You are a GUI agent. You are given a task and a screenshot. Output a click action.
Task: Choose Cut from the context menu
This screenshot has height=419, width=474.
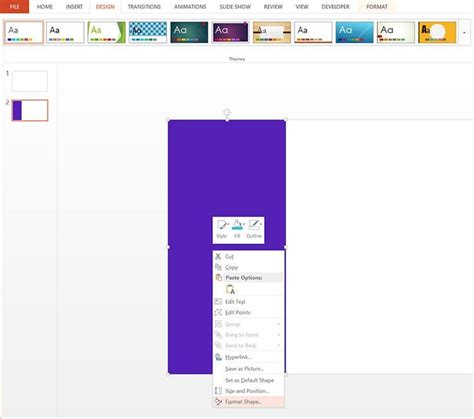click(x=249, y=256)
